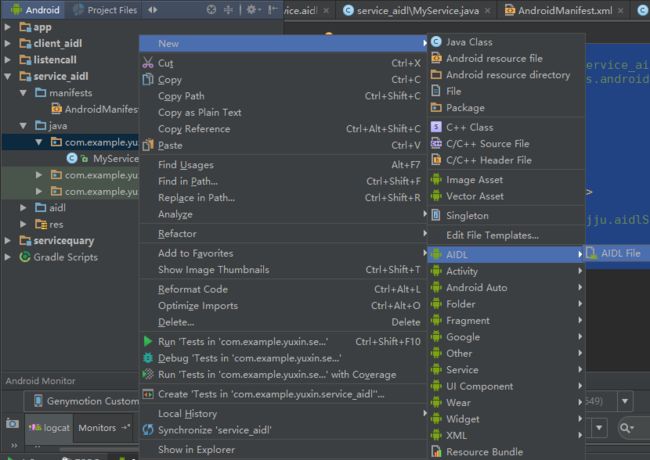The image size is (650, 460).
Task: Choose File in New submenu
Action: point(506,91)
